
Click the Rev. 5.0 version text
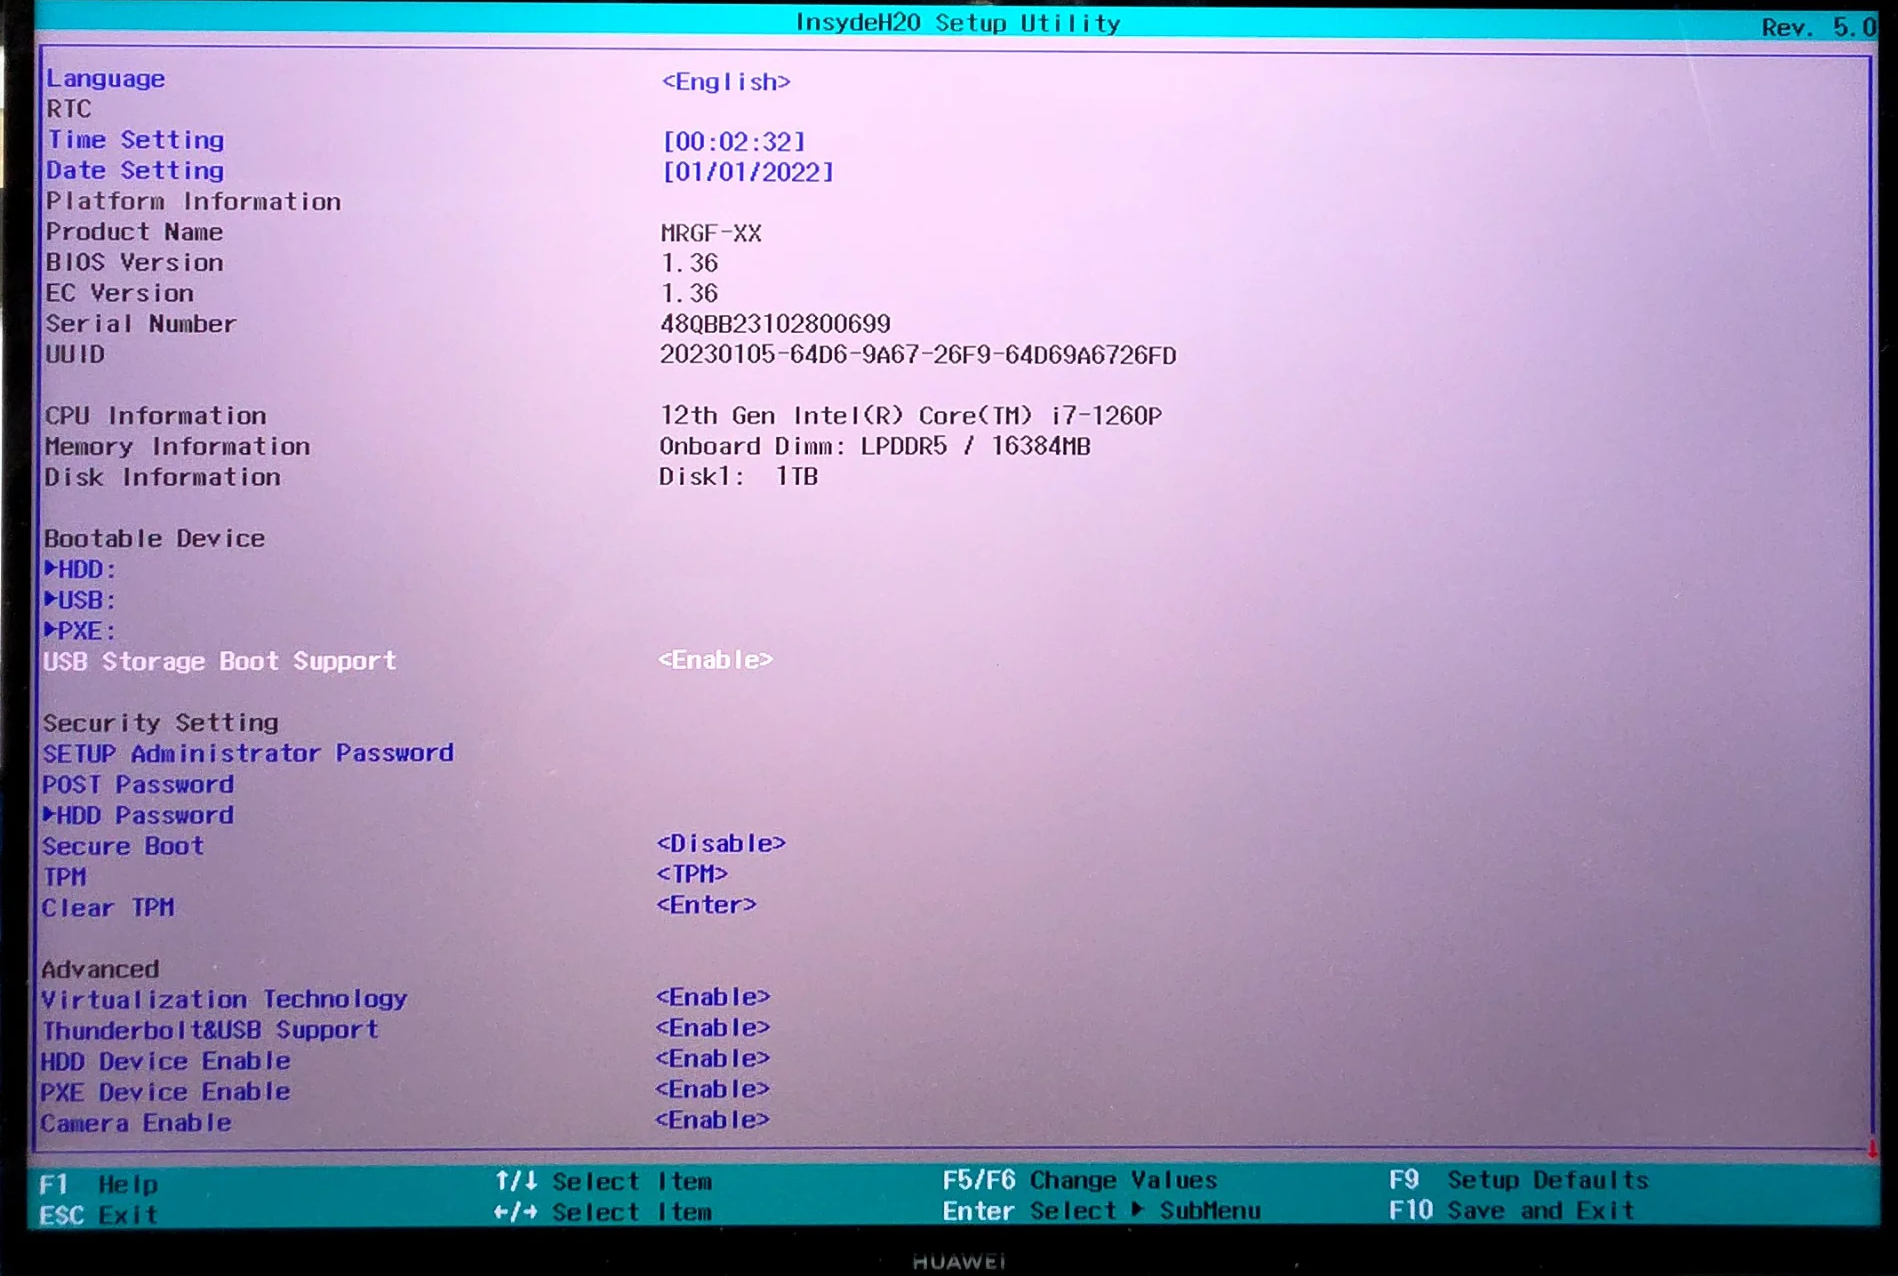coord(1818,27)
